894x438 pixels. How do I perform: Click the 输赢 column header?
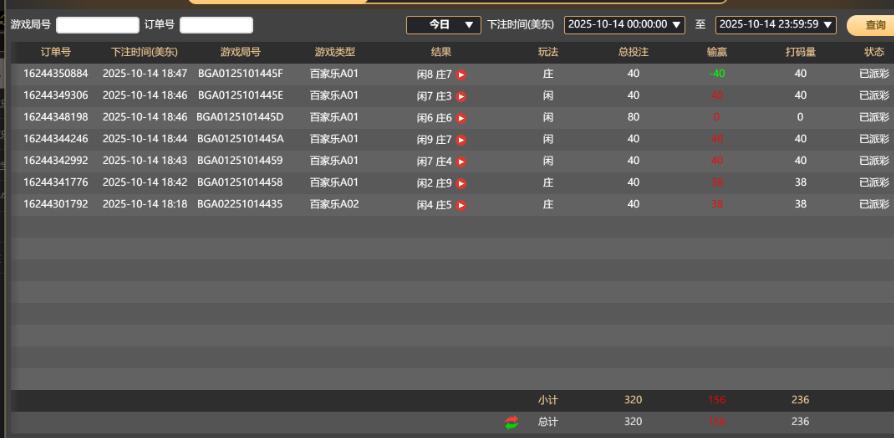point(717,51)
